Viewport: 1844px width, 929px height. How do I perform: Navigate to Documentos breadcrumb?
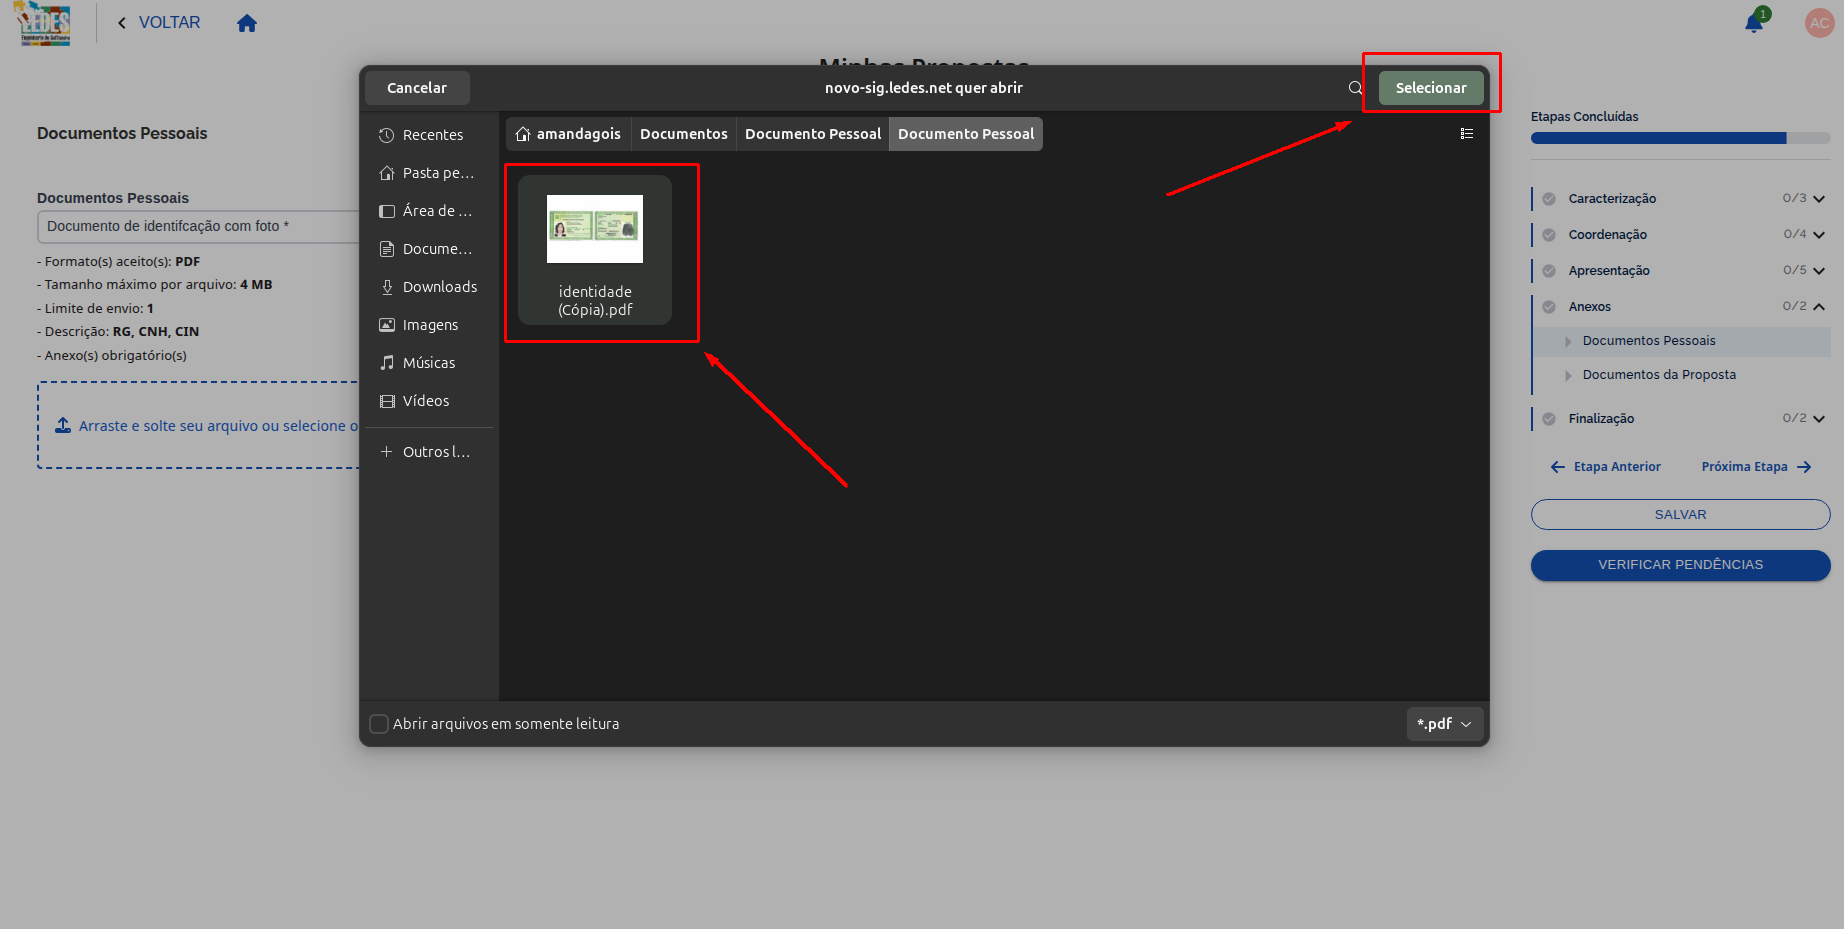(684, 134)
